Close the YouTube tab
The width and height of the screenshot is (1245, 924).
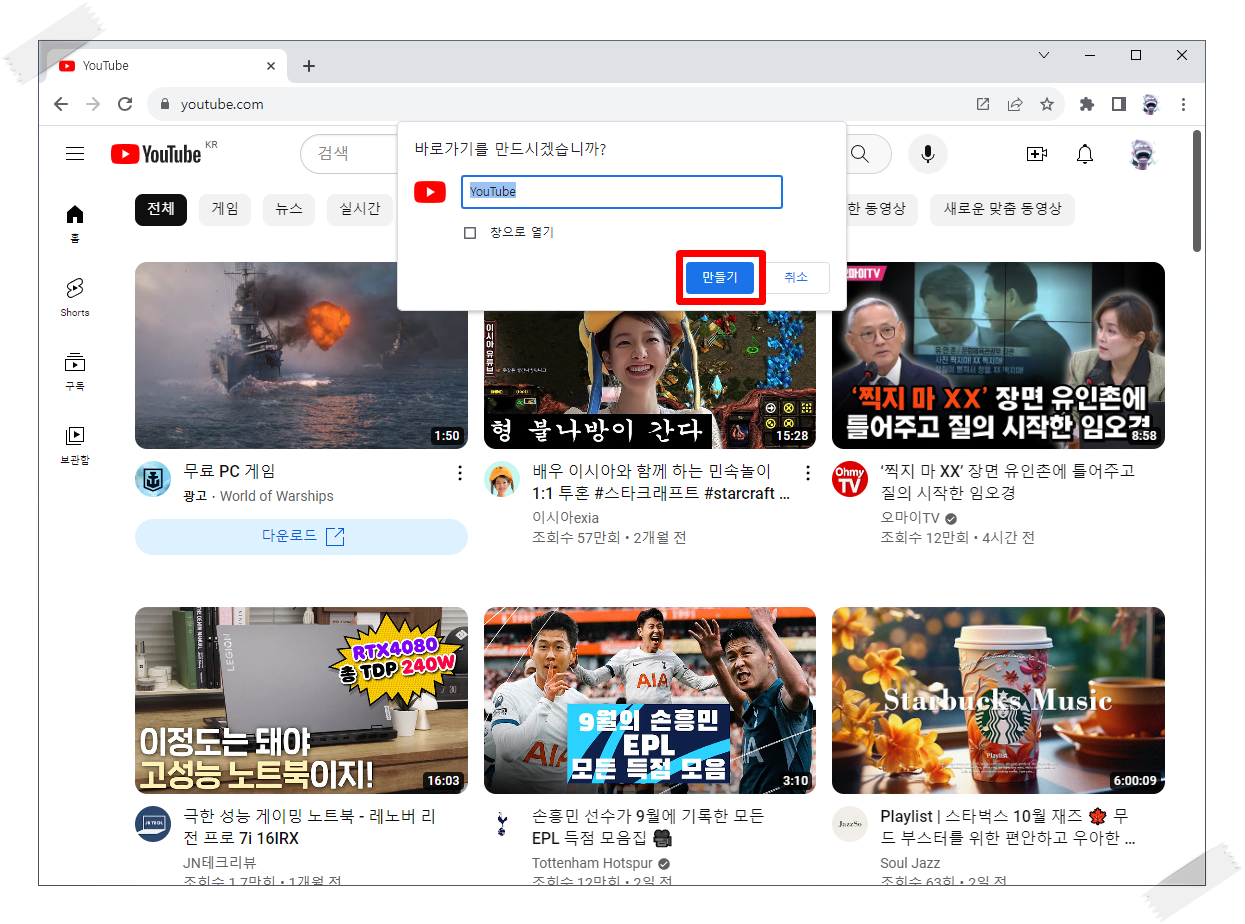tap(271, 66)
